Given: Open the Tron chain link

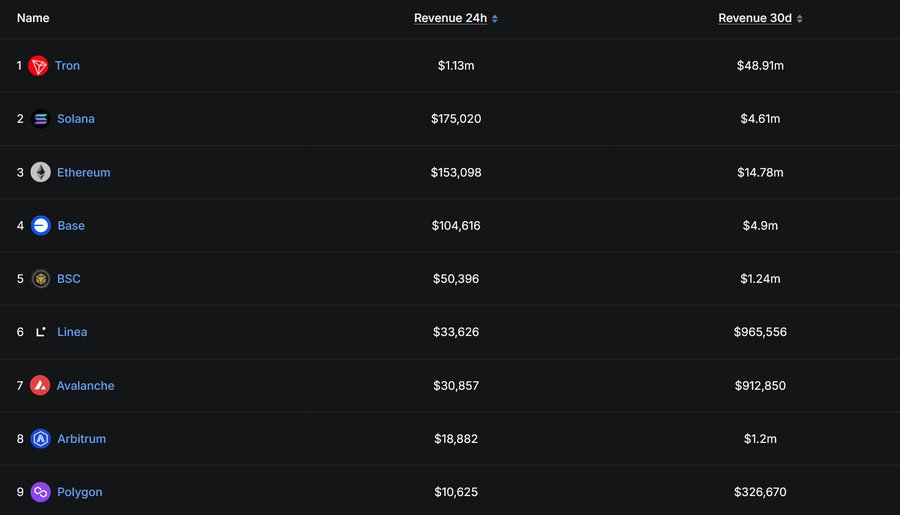Looking at the screenshot, I should 67,65.
